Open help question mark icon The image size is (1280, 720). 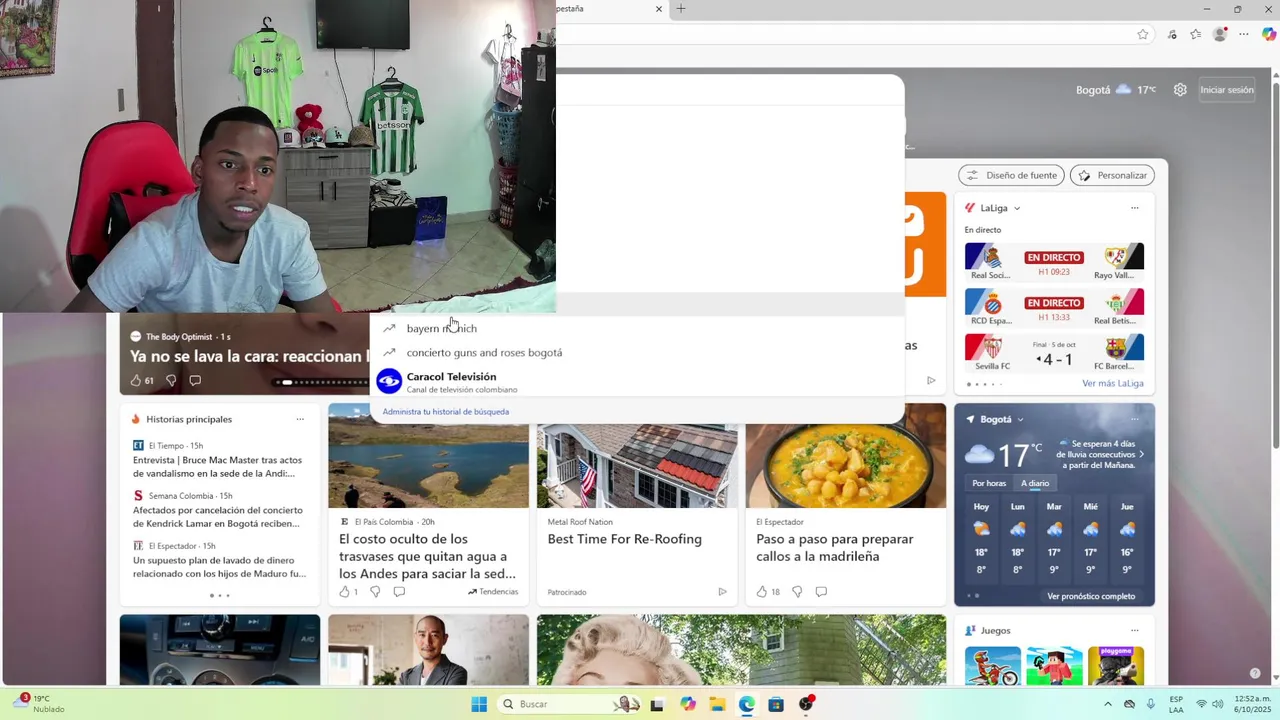(1255, 673)
